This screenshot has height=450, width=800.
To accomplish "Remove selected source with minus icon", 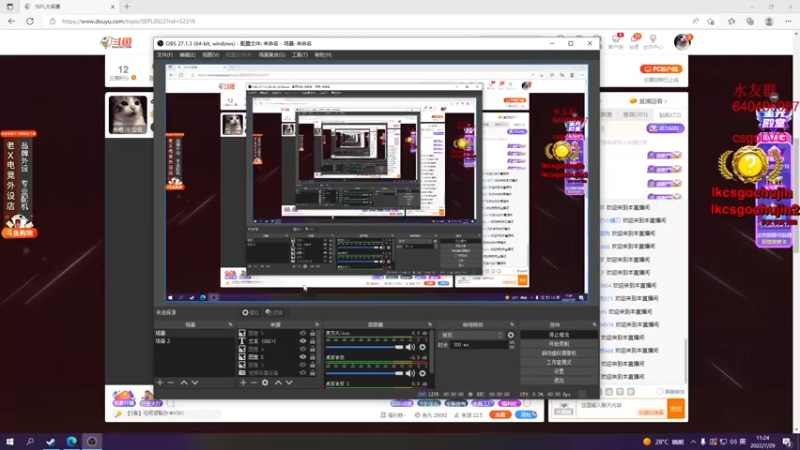I will pyautogui.click(x=254, y=382).
